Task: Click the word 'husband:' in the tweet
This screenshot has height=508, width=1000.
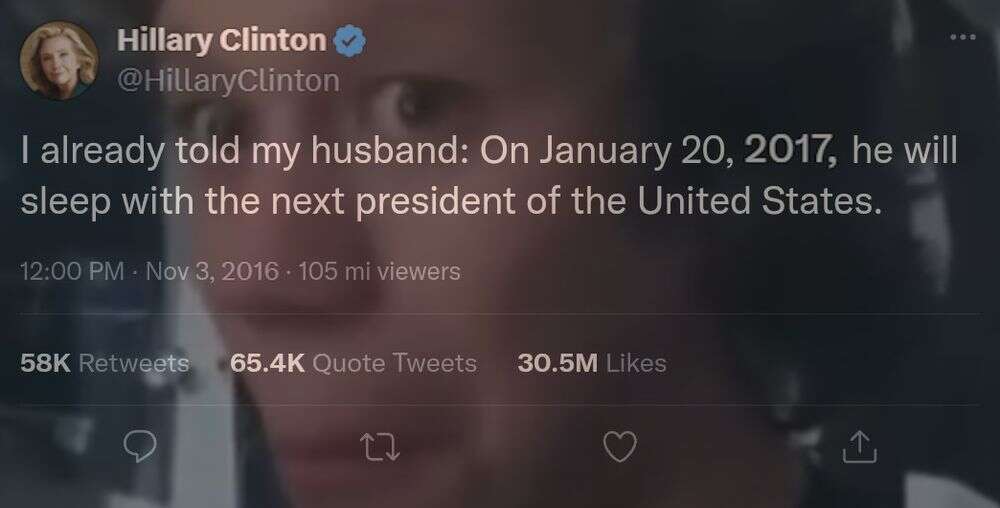Action: (401, 153)
